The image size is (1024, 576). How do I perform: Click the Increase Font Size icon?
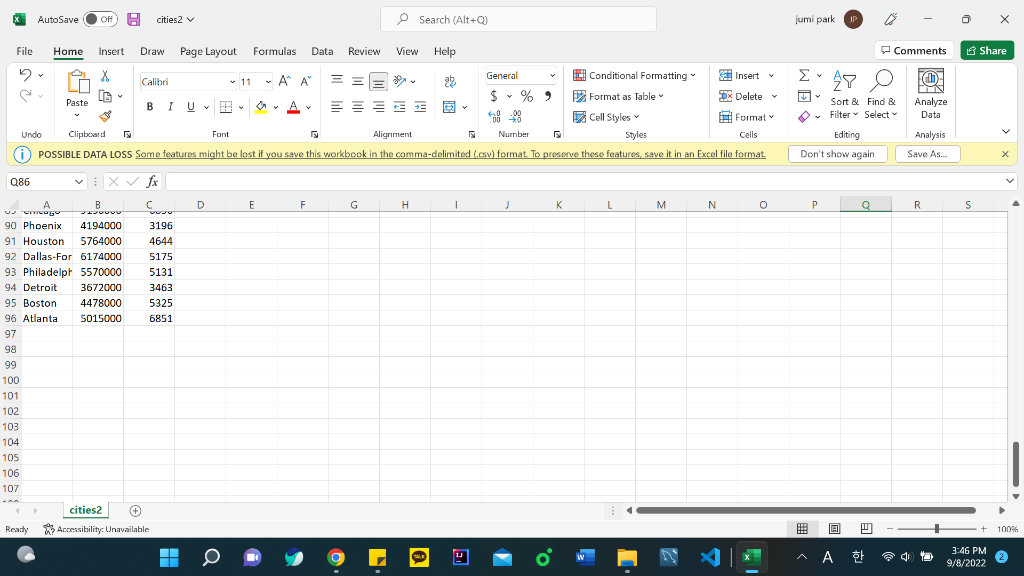[284, 81]
